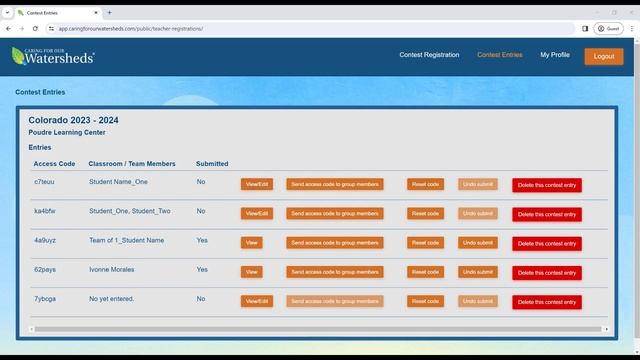
Task: Click the text Team of 1_Student Name
Action: 127,240
